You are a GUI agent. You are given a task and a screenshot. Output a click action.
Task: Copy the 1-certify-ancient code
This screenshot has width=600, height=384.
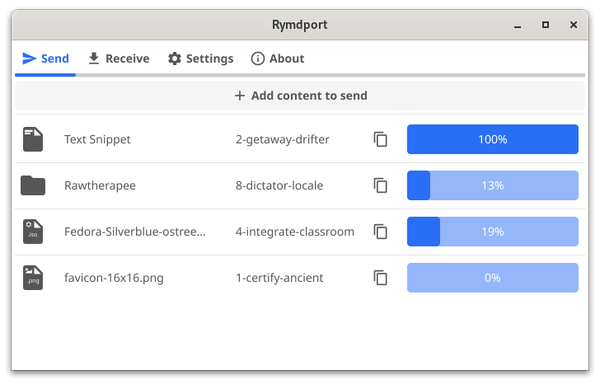coord(380,278)
